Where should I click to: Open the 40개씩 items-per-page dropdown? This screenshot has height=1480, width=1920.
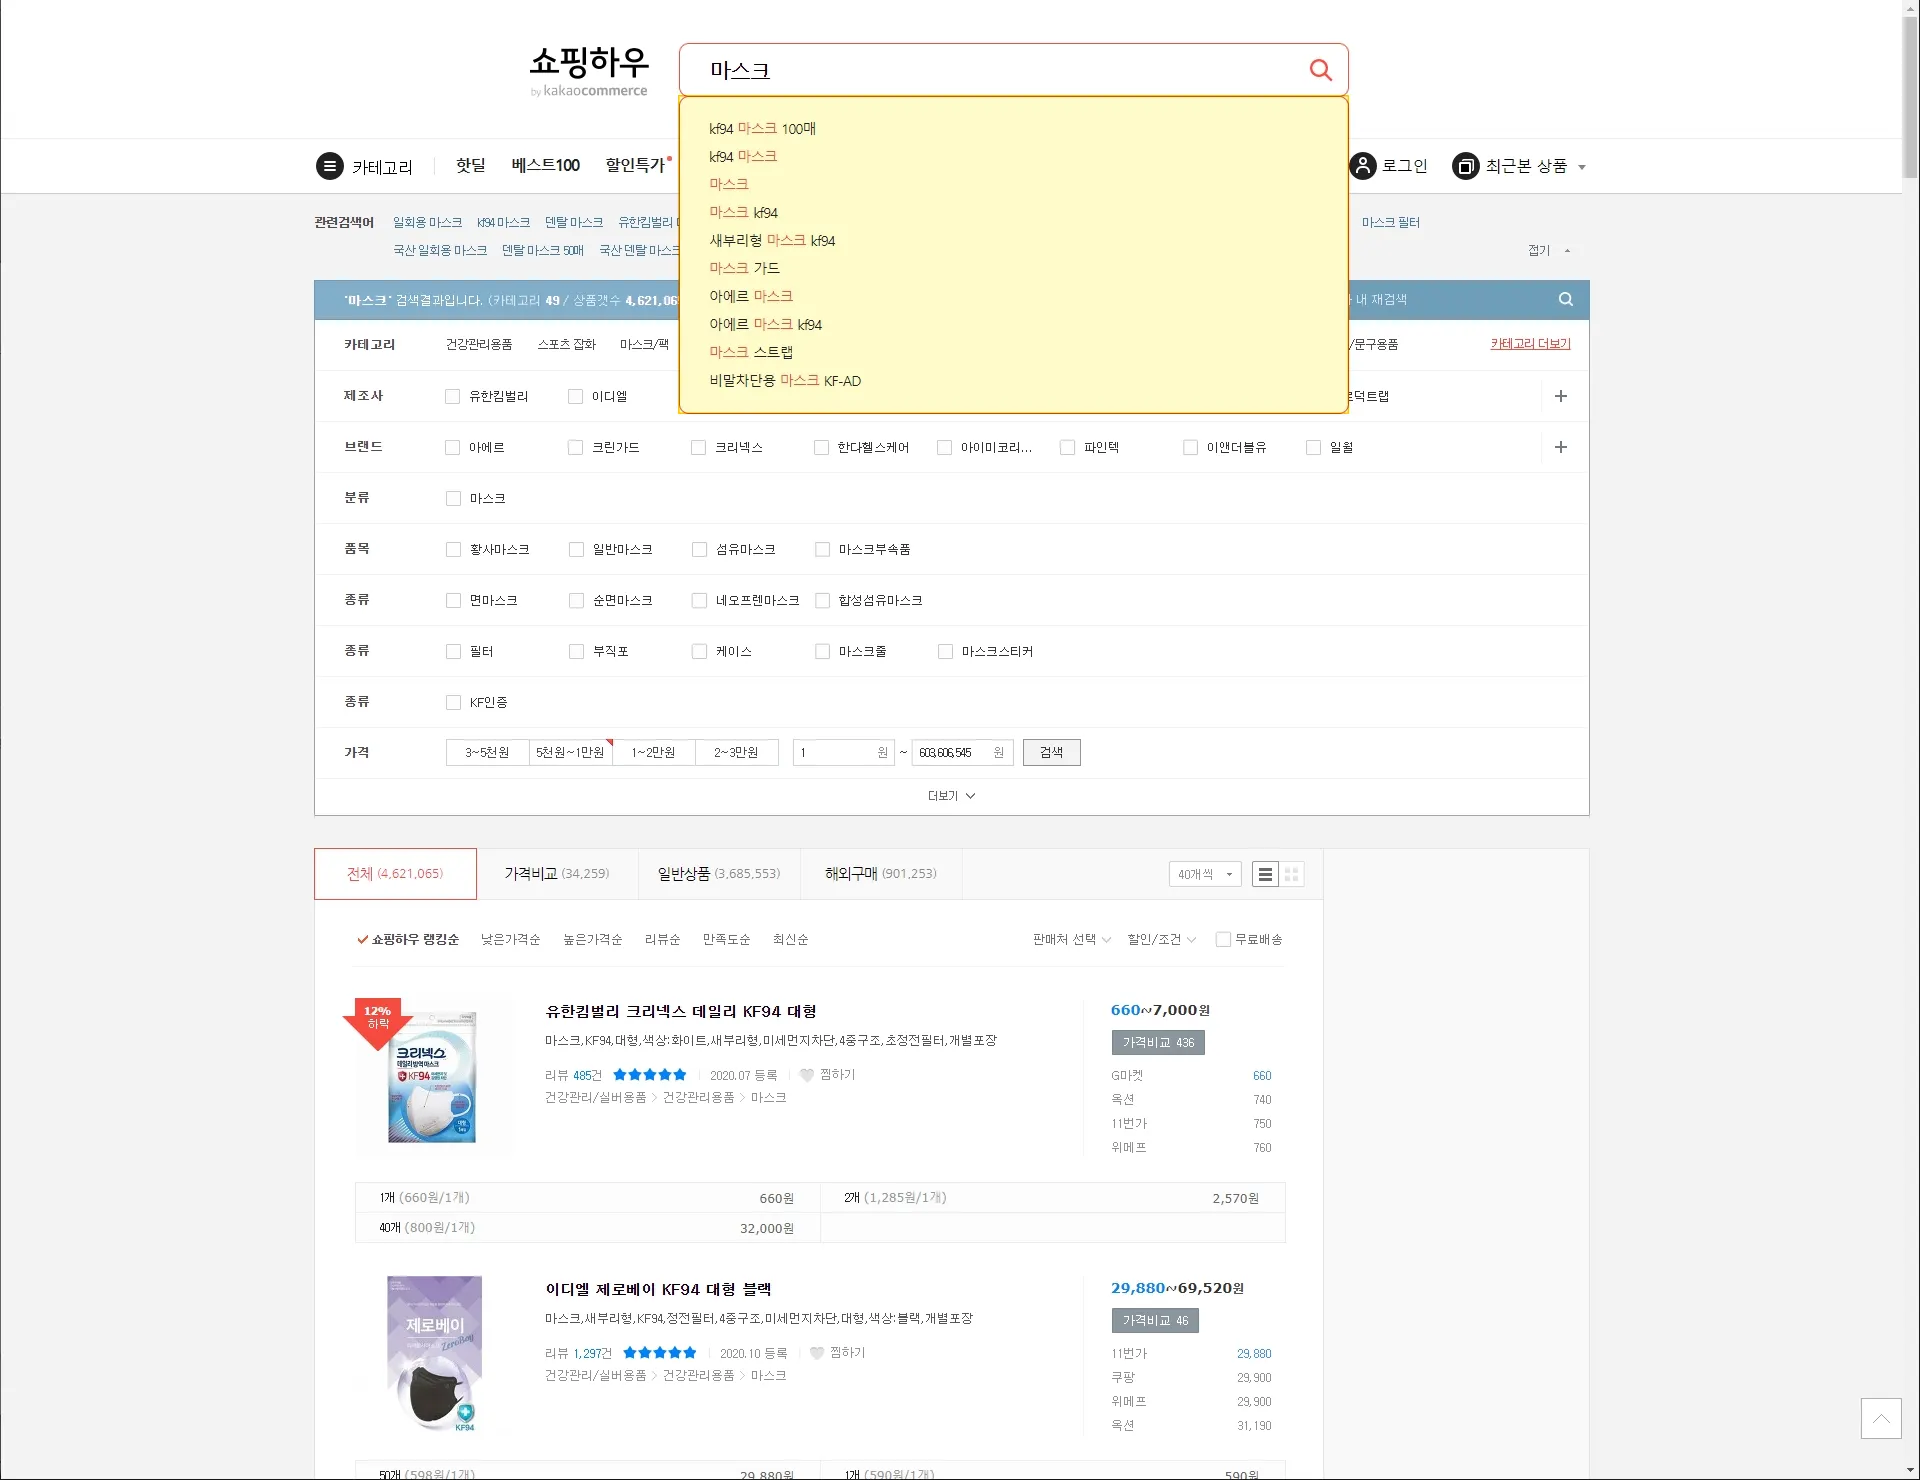point(1204,875)
